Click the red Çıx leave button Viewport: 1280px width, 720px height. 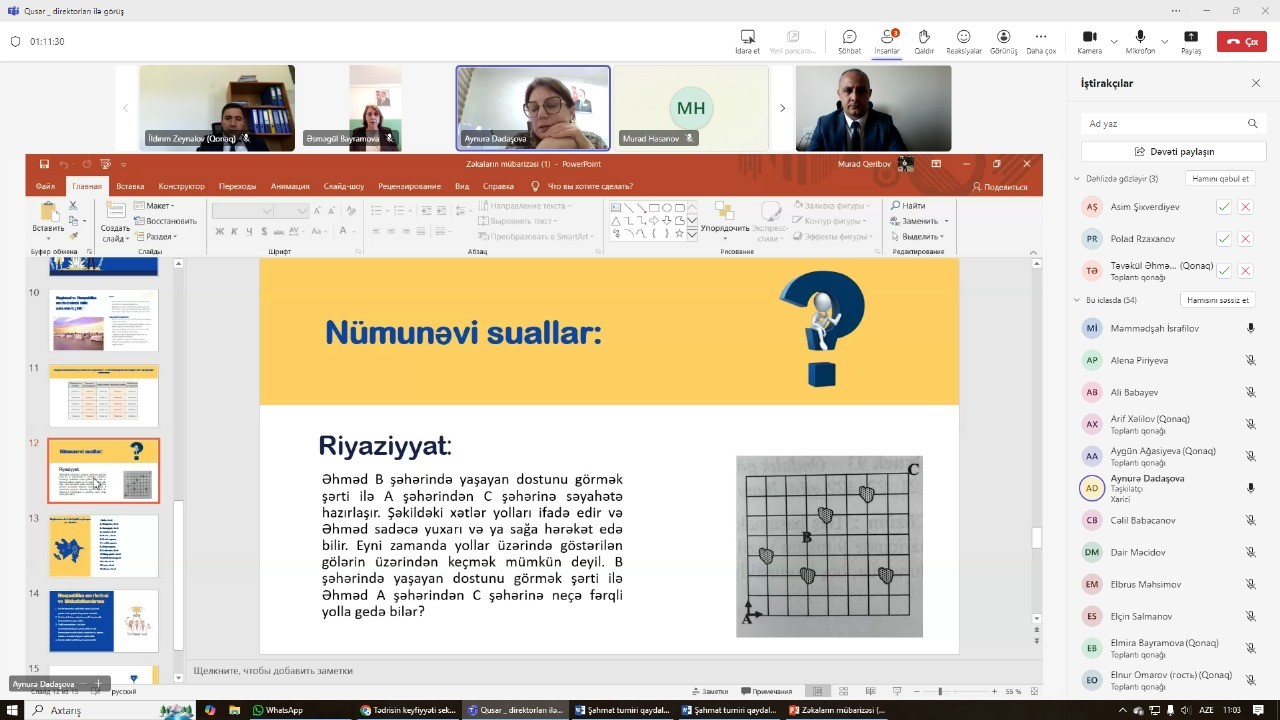point(1241,42)
